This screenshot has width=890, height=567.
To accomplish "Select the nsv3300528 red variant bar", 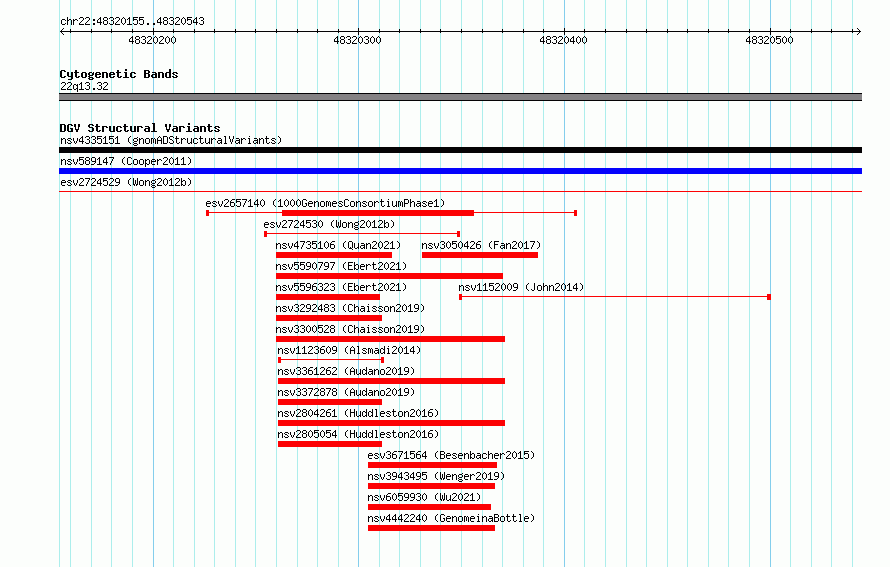I will click(x=391, y=339).
